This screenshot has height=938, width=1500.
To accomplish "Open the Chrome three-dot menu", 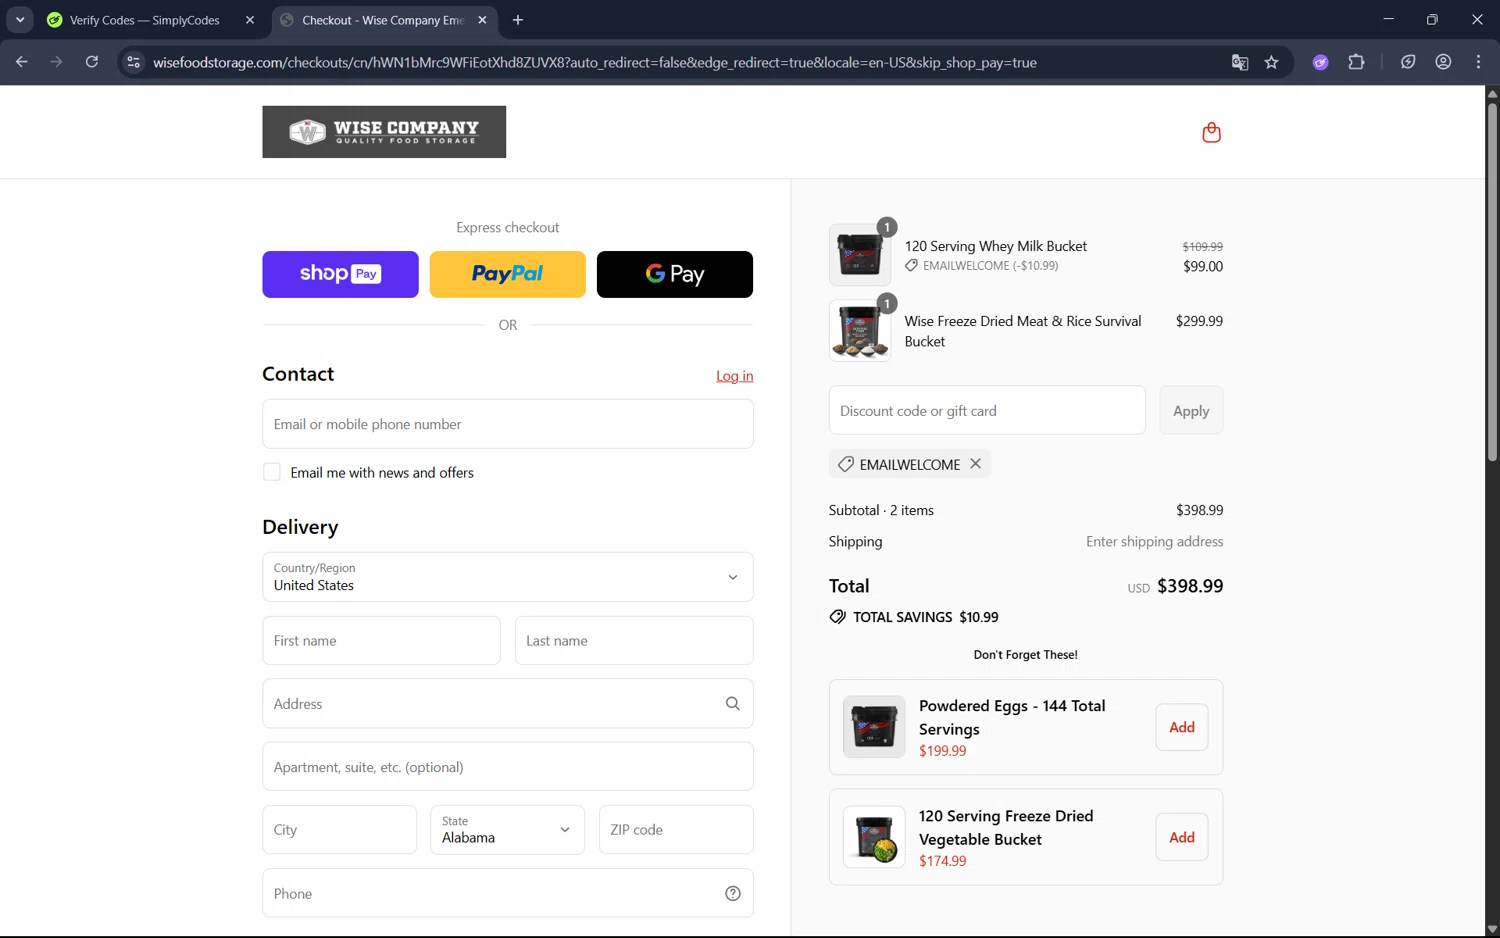I will [1478, 62].
